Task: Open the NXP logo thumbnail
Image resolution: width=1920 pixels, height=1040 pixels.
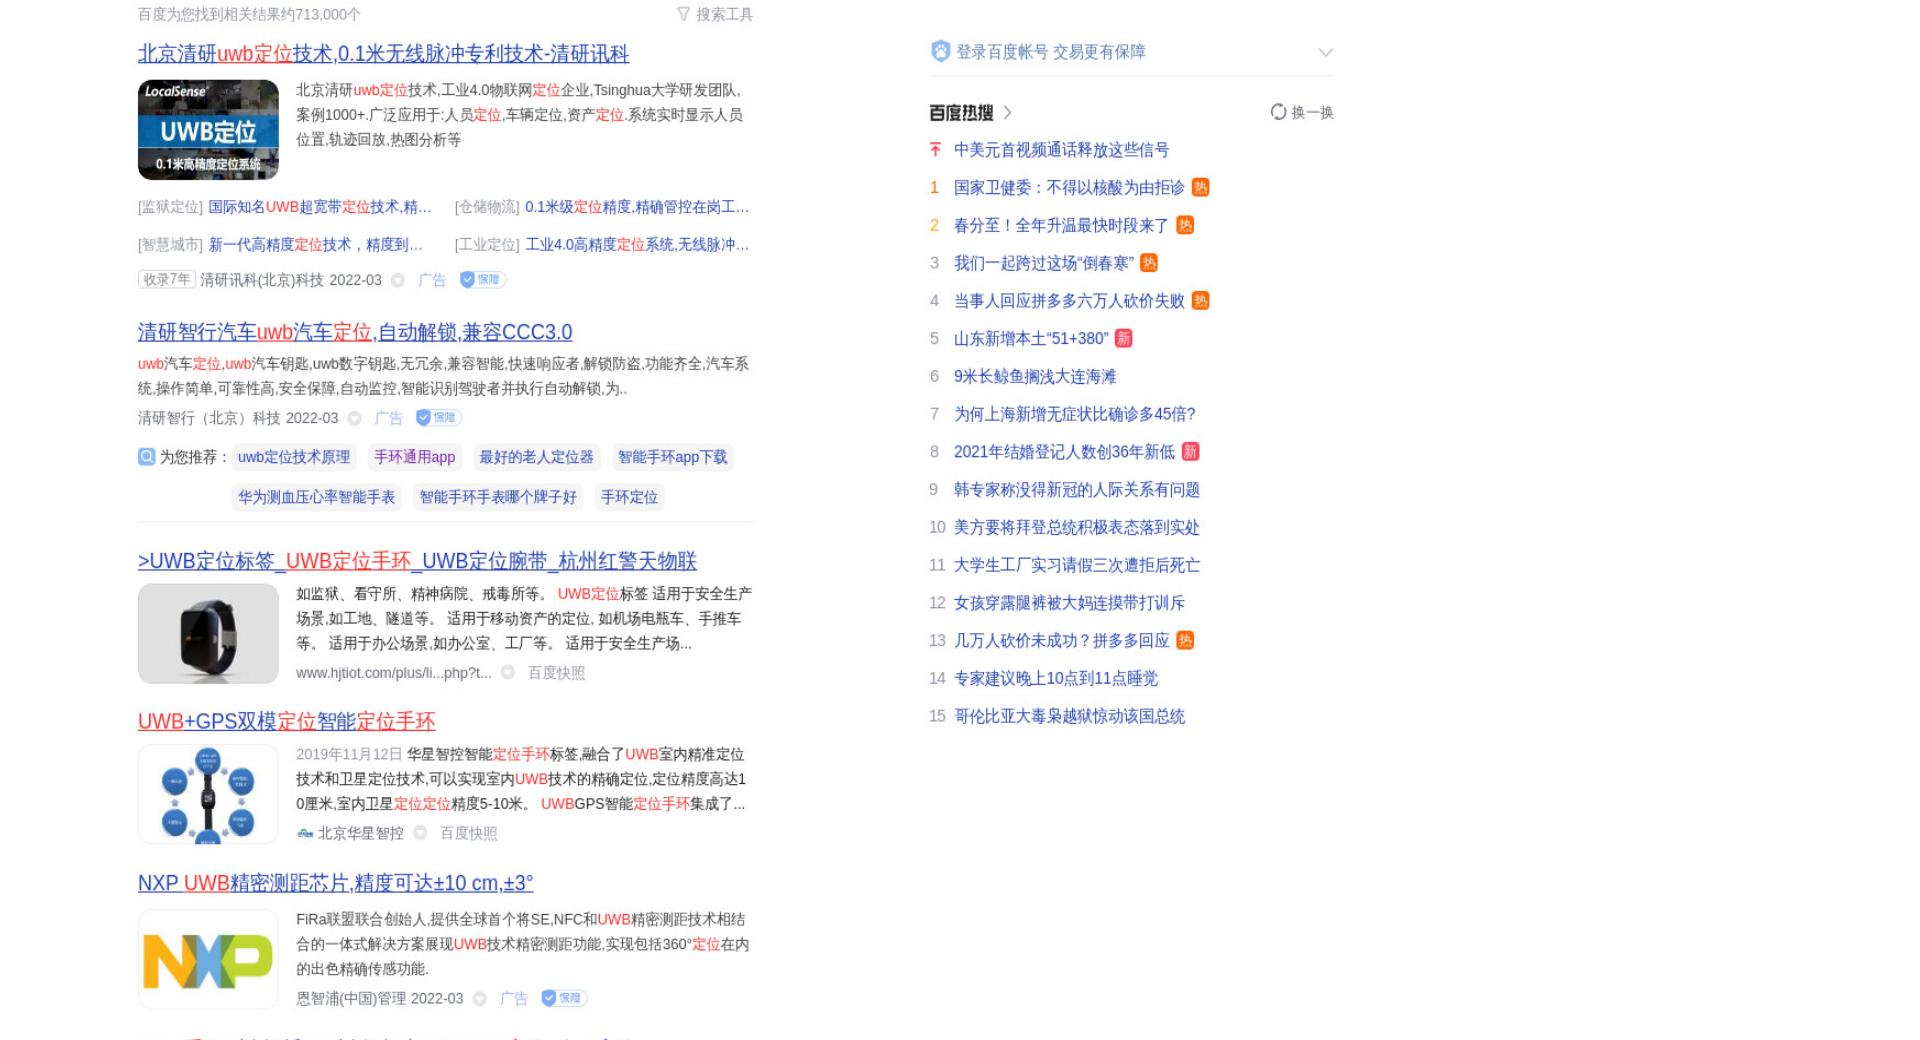Action: (x=208, y=959)
